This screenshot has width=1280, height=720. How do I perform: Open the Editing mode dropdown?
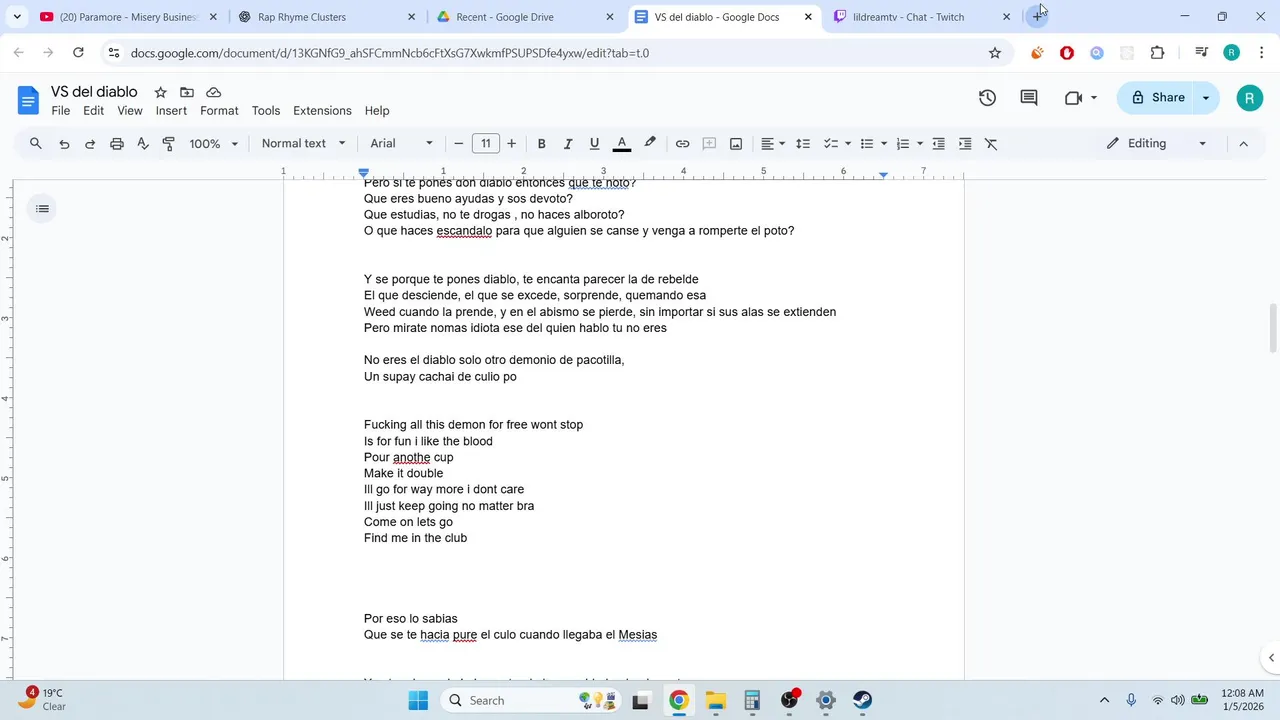[1157, 144]
